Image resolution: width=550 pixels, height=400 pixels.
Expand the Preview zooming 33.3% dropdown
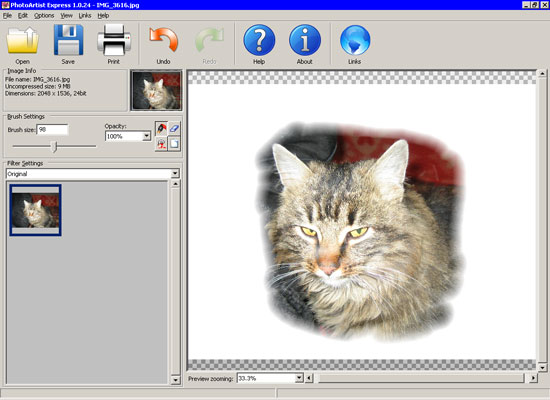(x=299, y=378)
